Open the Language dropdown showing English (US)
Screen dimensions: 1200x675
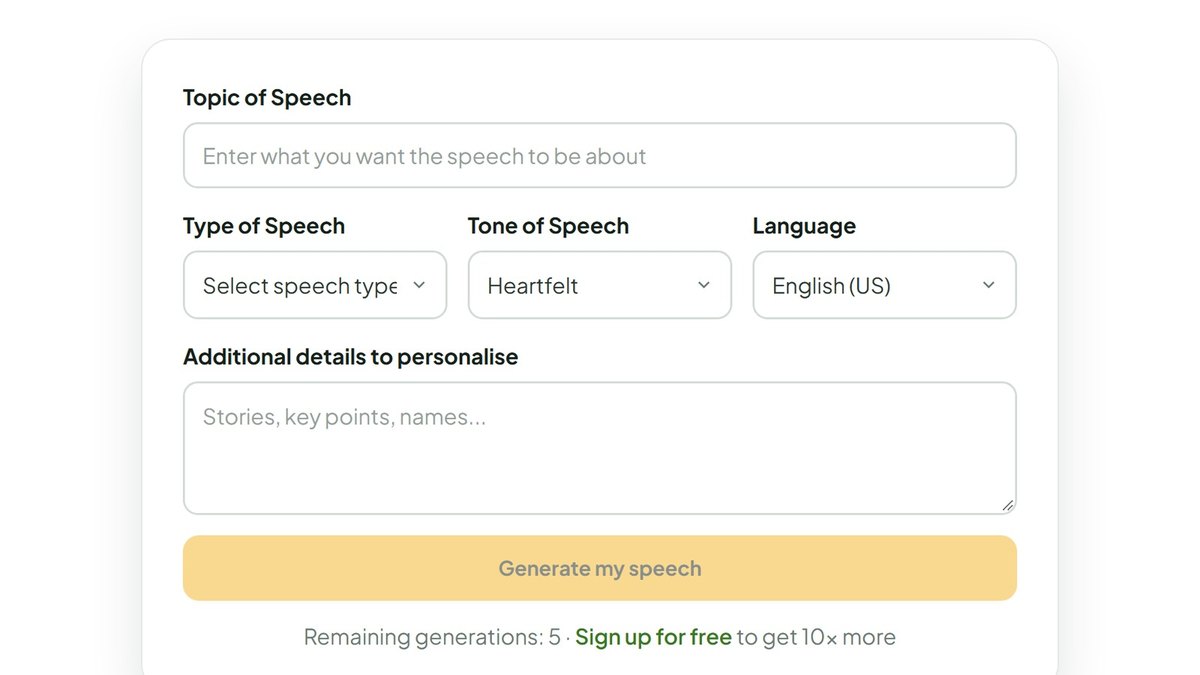(885, 285)
